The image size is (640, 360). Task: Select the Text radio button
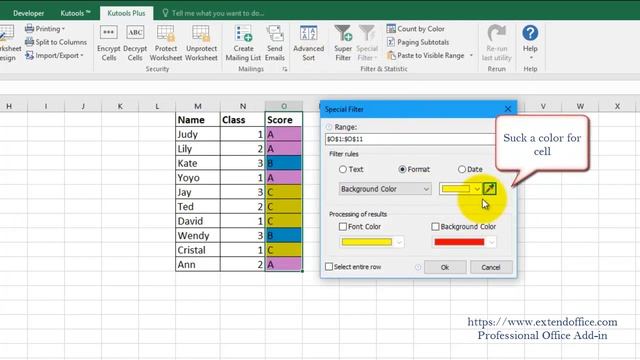tap(343, 169)
